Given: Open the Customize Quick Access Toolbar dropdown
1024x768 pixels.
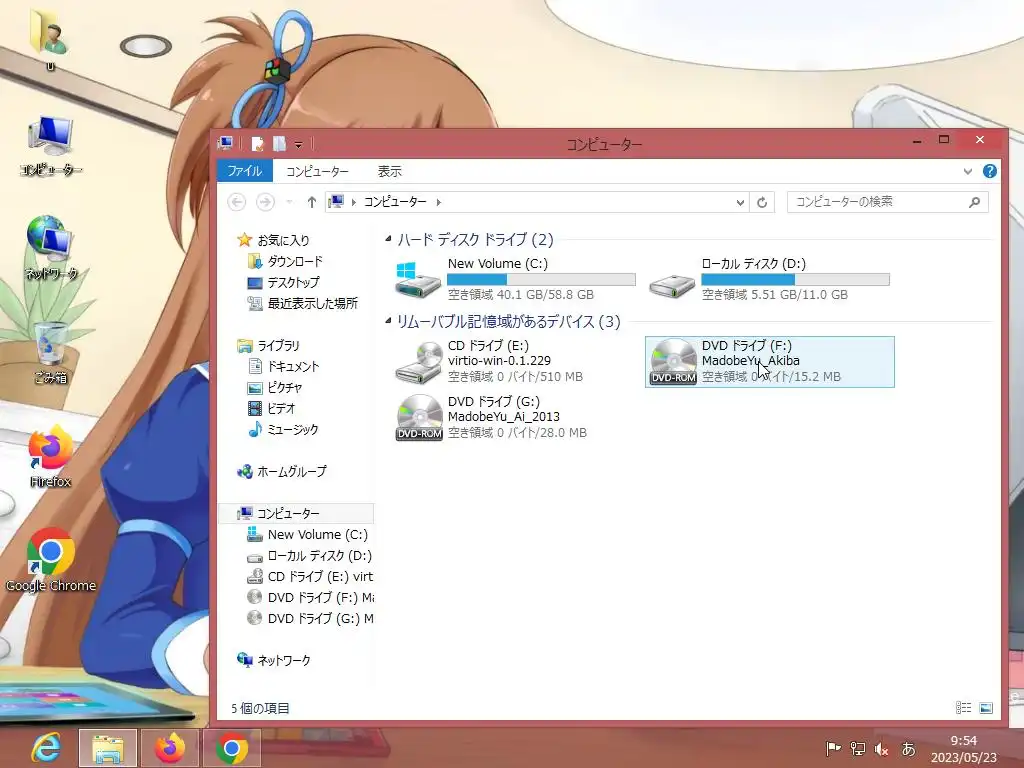Looking at the screenshot, I should pos(298,144).
